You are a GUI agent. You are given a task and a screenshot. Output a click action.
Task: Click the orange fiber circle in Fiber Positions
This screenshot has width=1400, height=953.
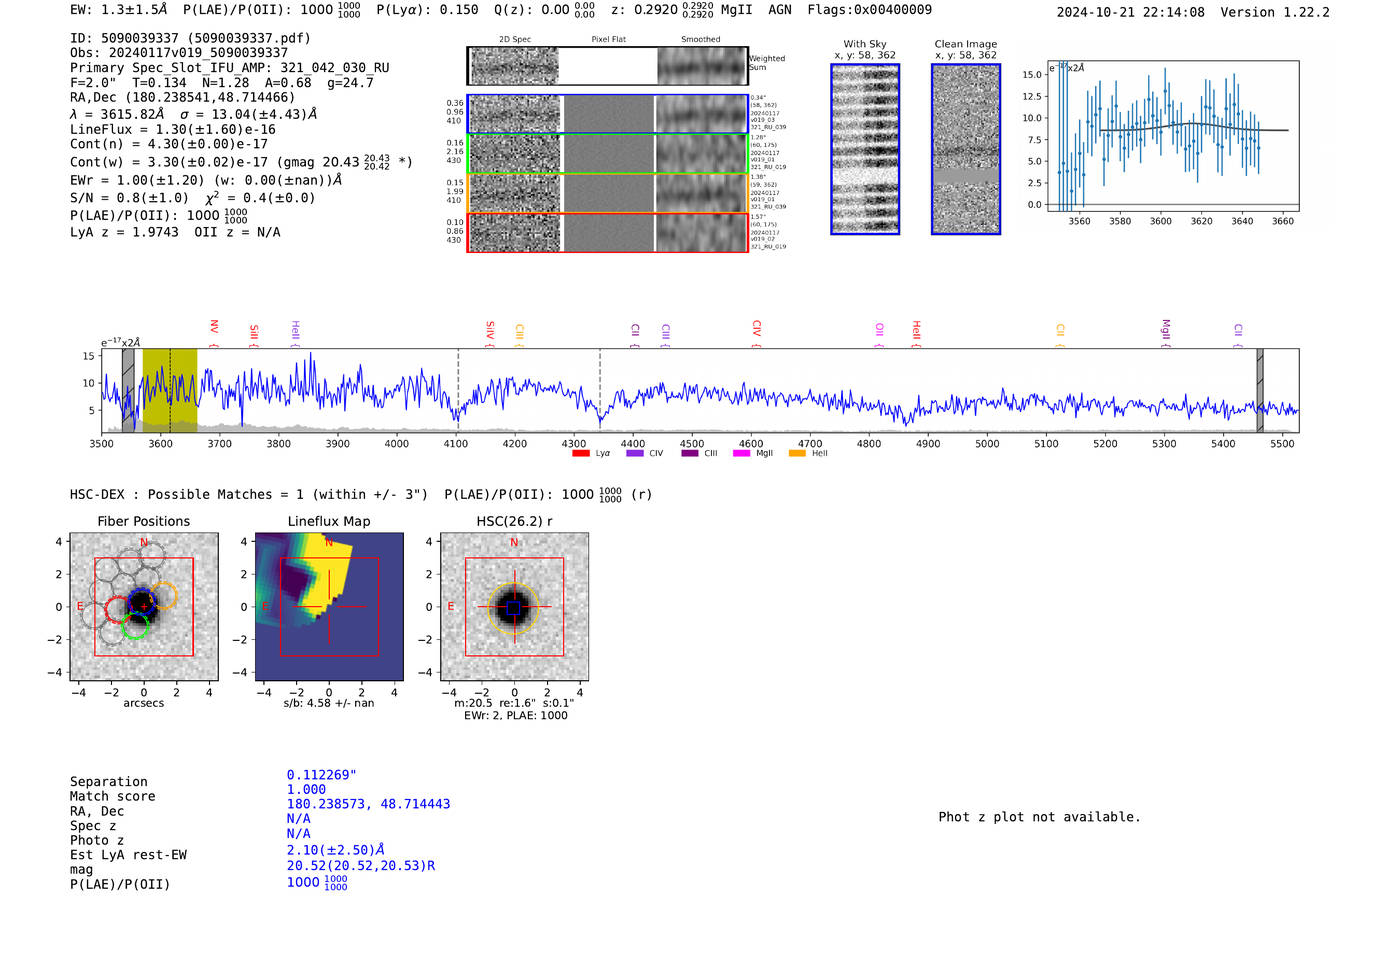164,596
